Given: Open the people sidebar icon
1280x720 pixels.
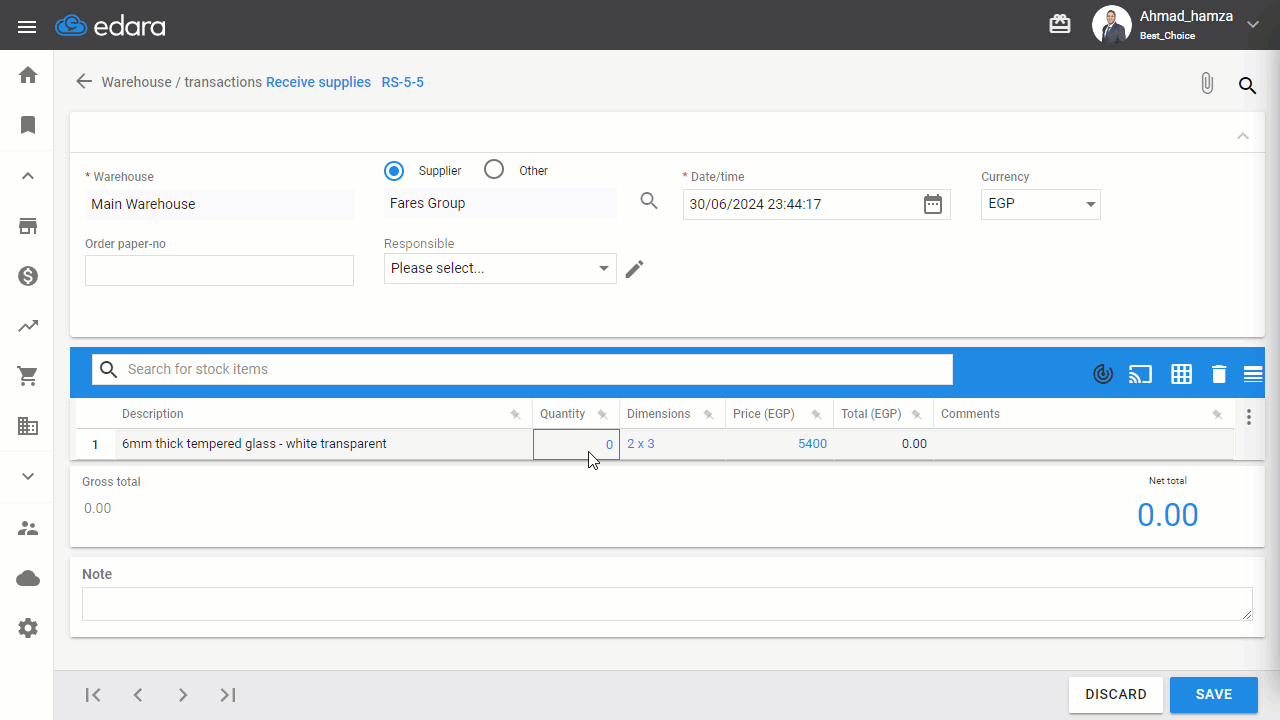Looking at the screenshot, I should click(28, 528).
